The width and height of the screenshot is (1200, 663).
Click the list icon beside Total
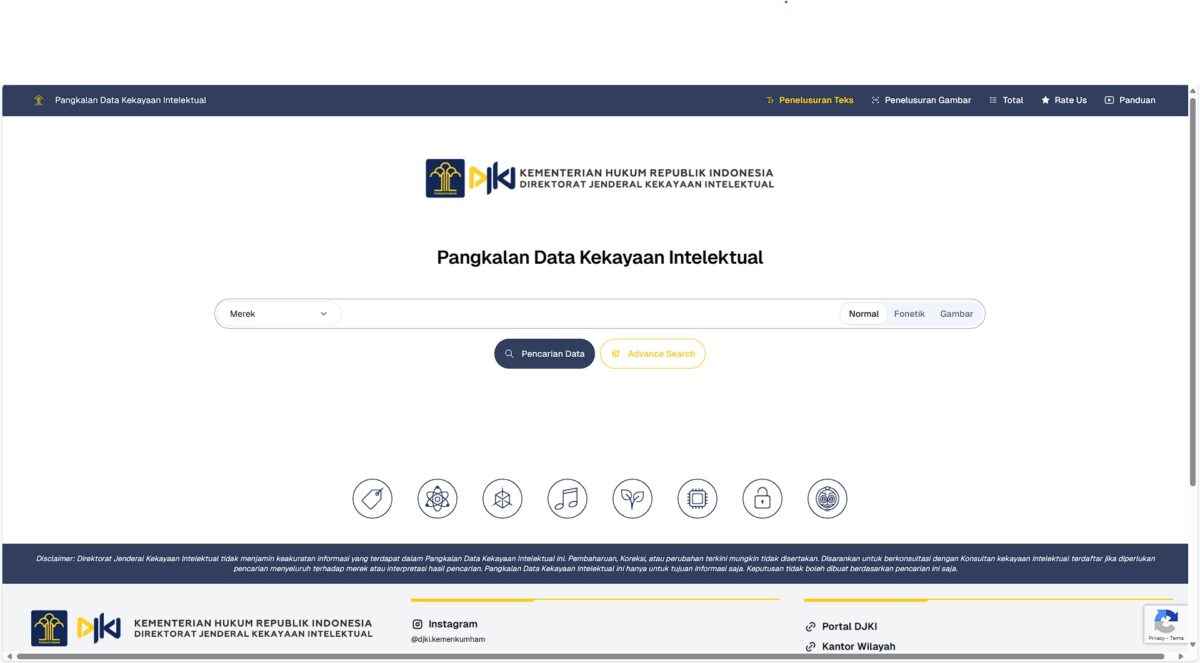pyautogui.click(x=993, y=100)
